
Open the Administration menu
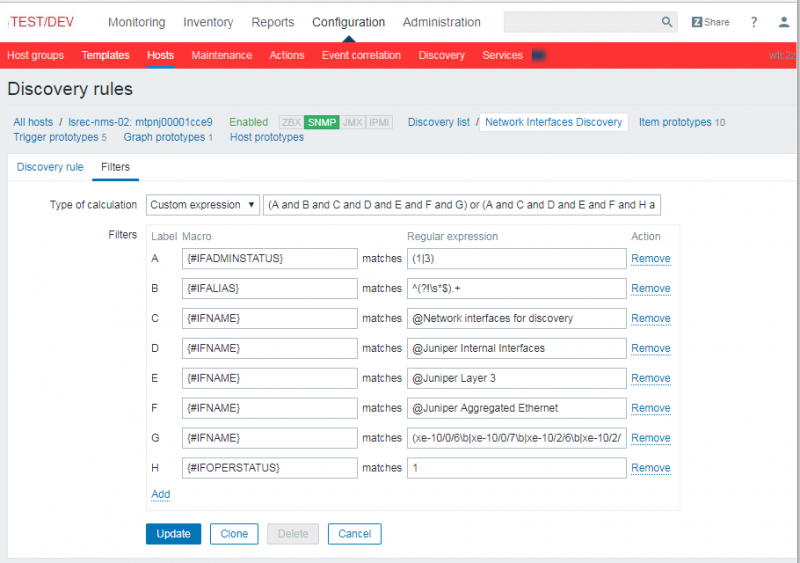tap(441, 22)
